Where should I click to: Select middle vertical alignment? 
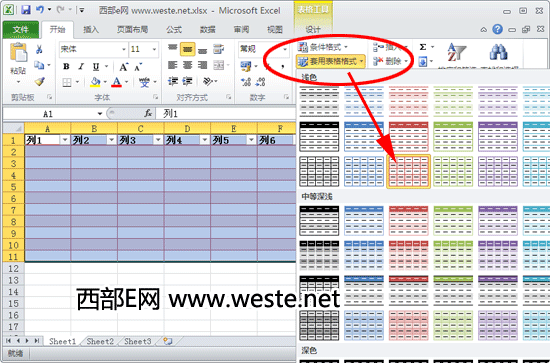[x=187, y=49]
